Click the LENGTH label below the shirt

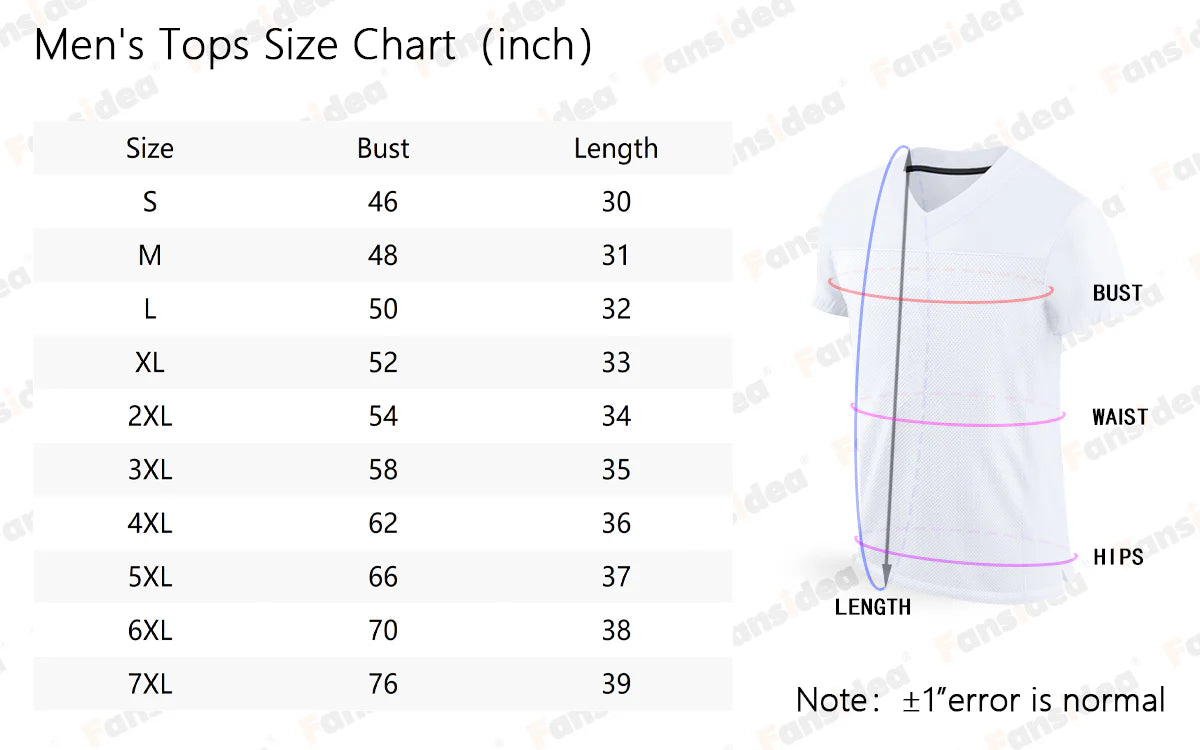(x=873, y=607)
